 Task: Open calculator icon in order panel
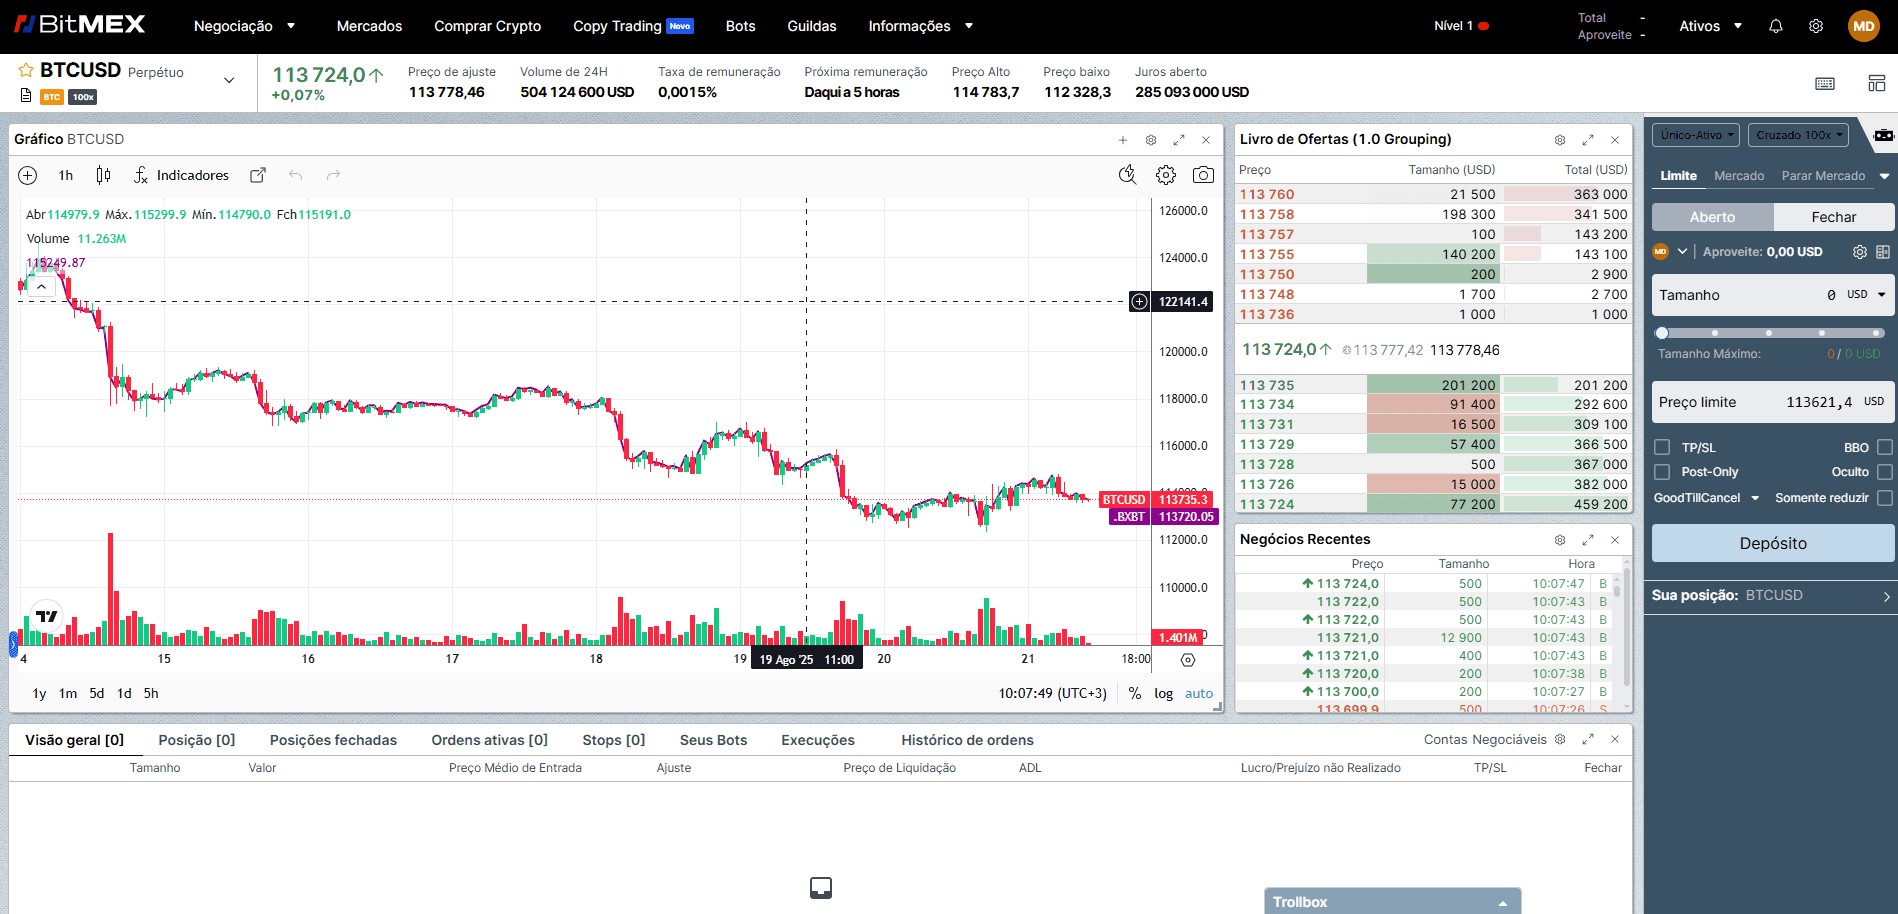point(1883,252)
